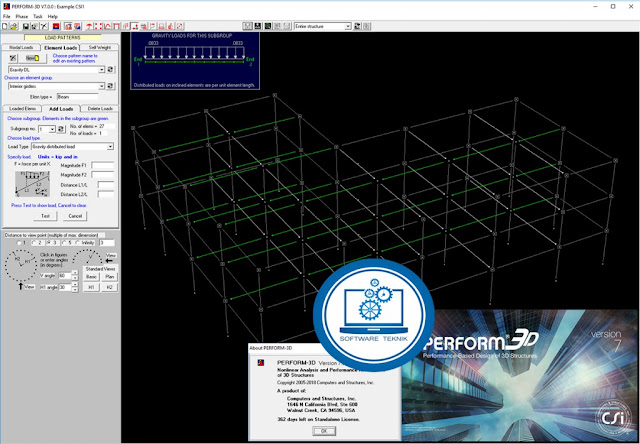Click the solid red square toolbar icon
Viewport: 640px width, 444px height.
tap(56, 26)
